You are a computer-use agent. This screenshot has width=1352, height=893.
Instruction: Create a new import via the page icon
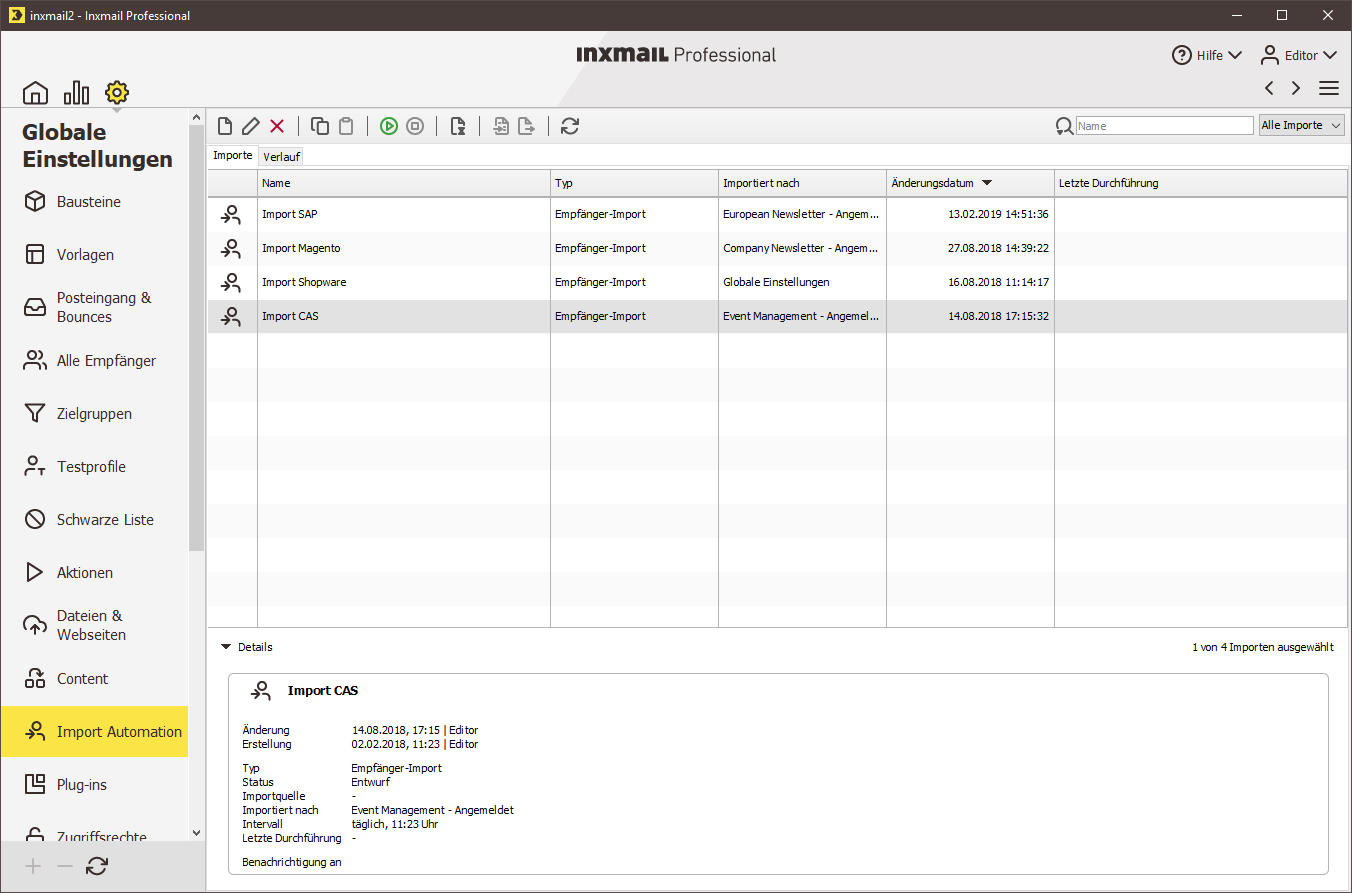coord(225,126)
